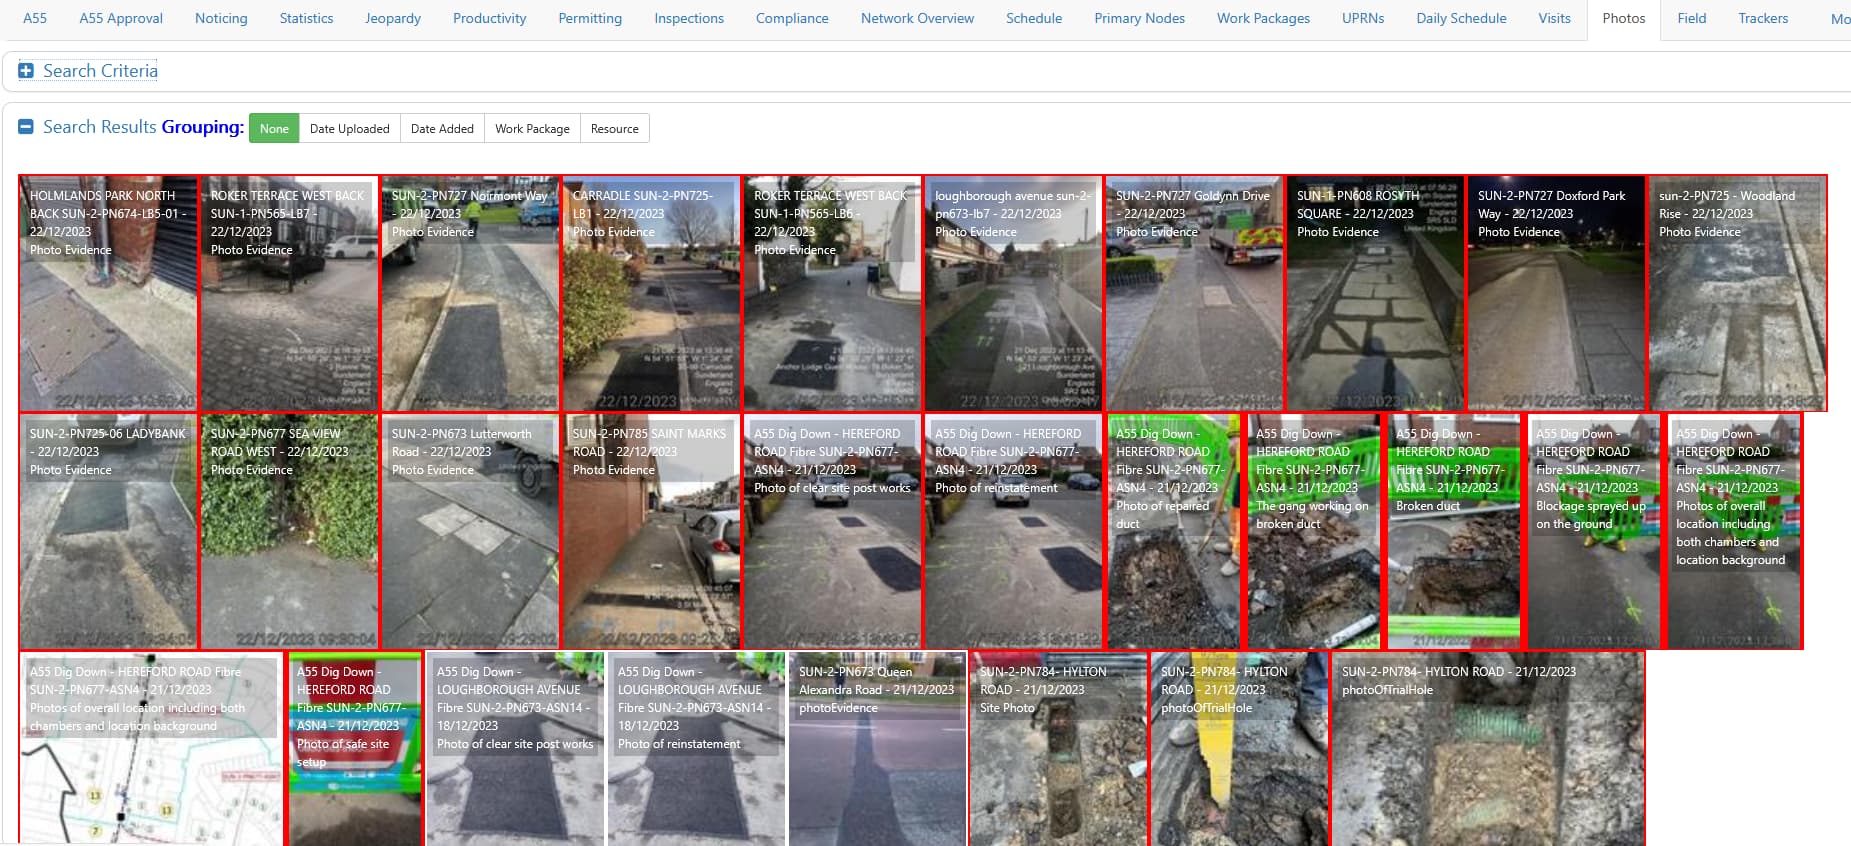Go to the Trackers tab
The height and width of the screenshot is (846, 1851).
[x=1763, y=18]
